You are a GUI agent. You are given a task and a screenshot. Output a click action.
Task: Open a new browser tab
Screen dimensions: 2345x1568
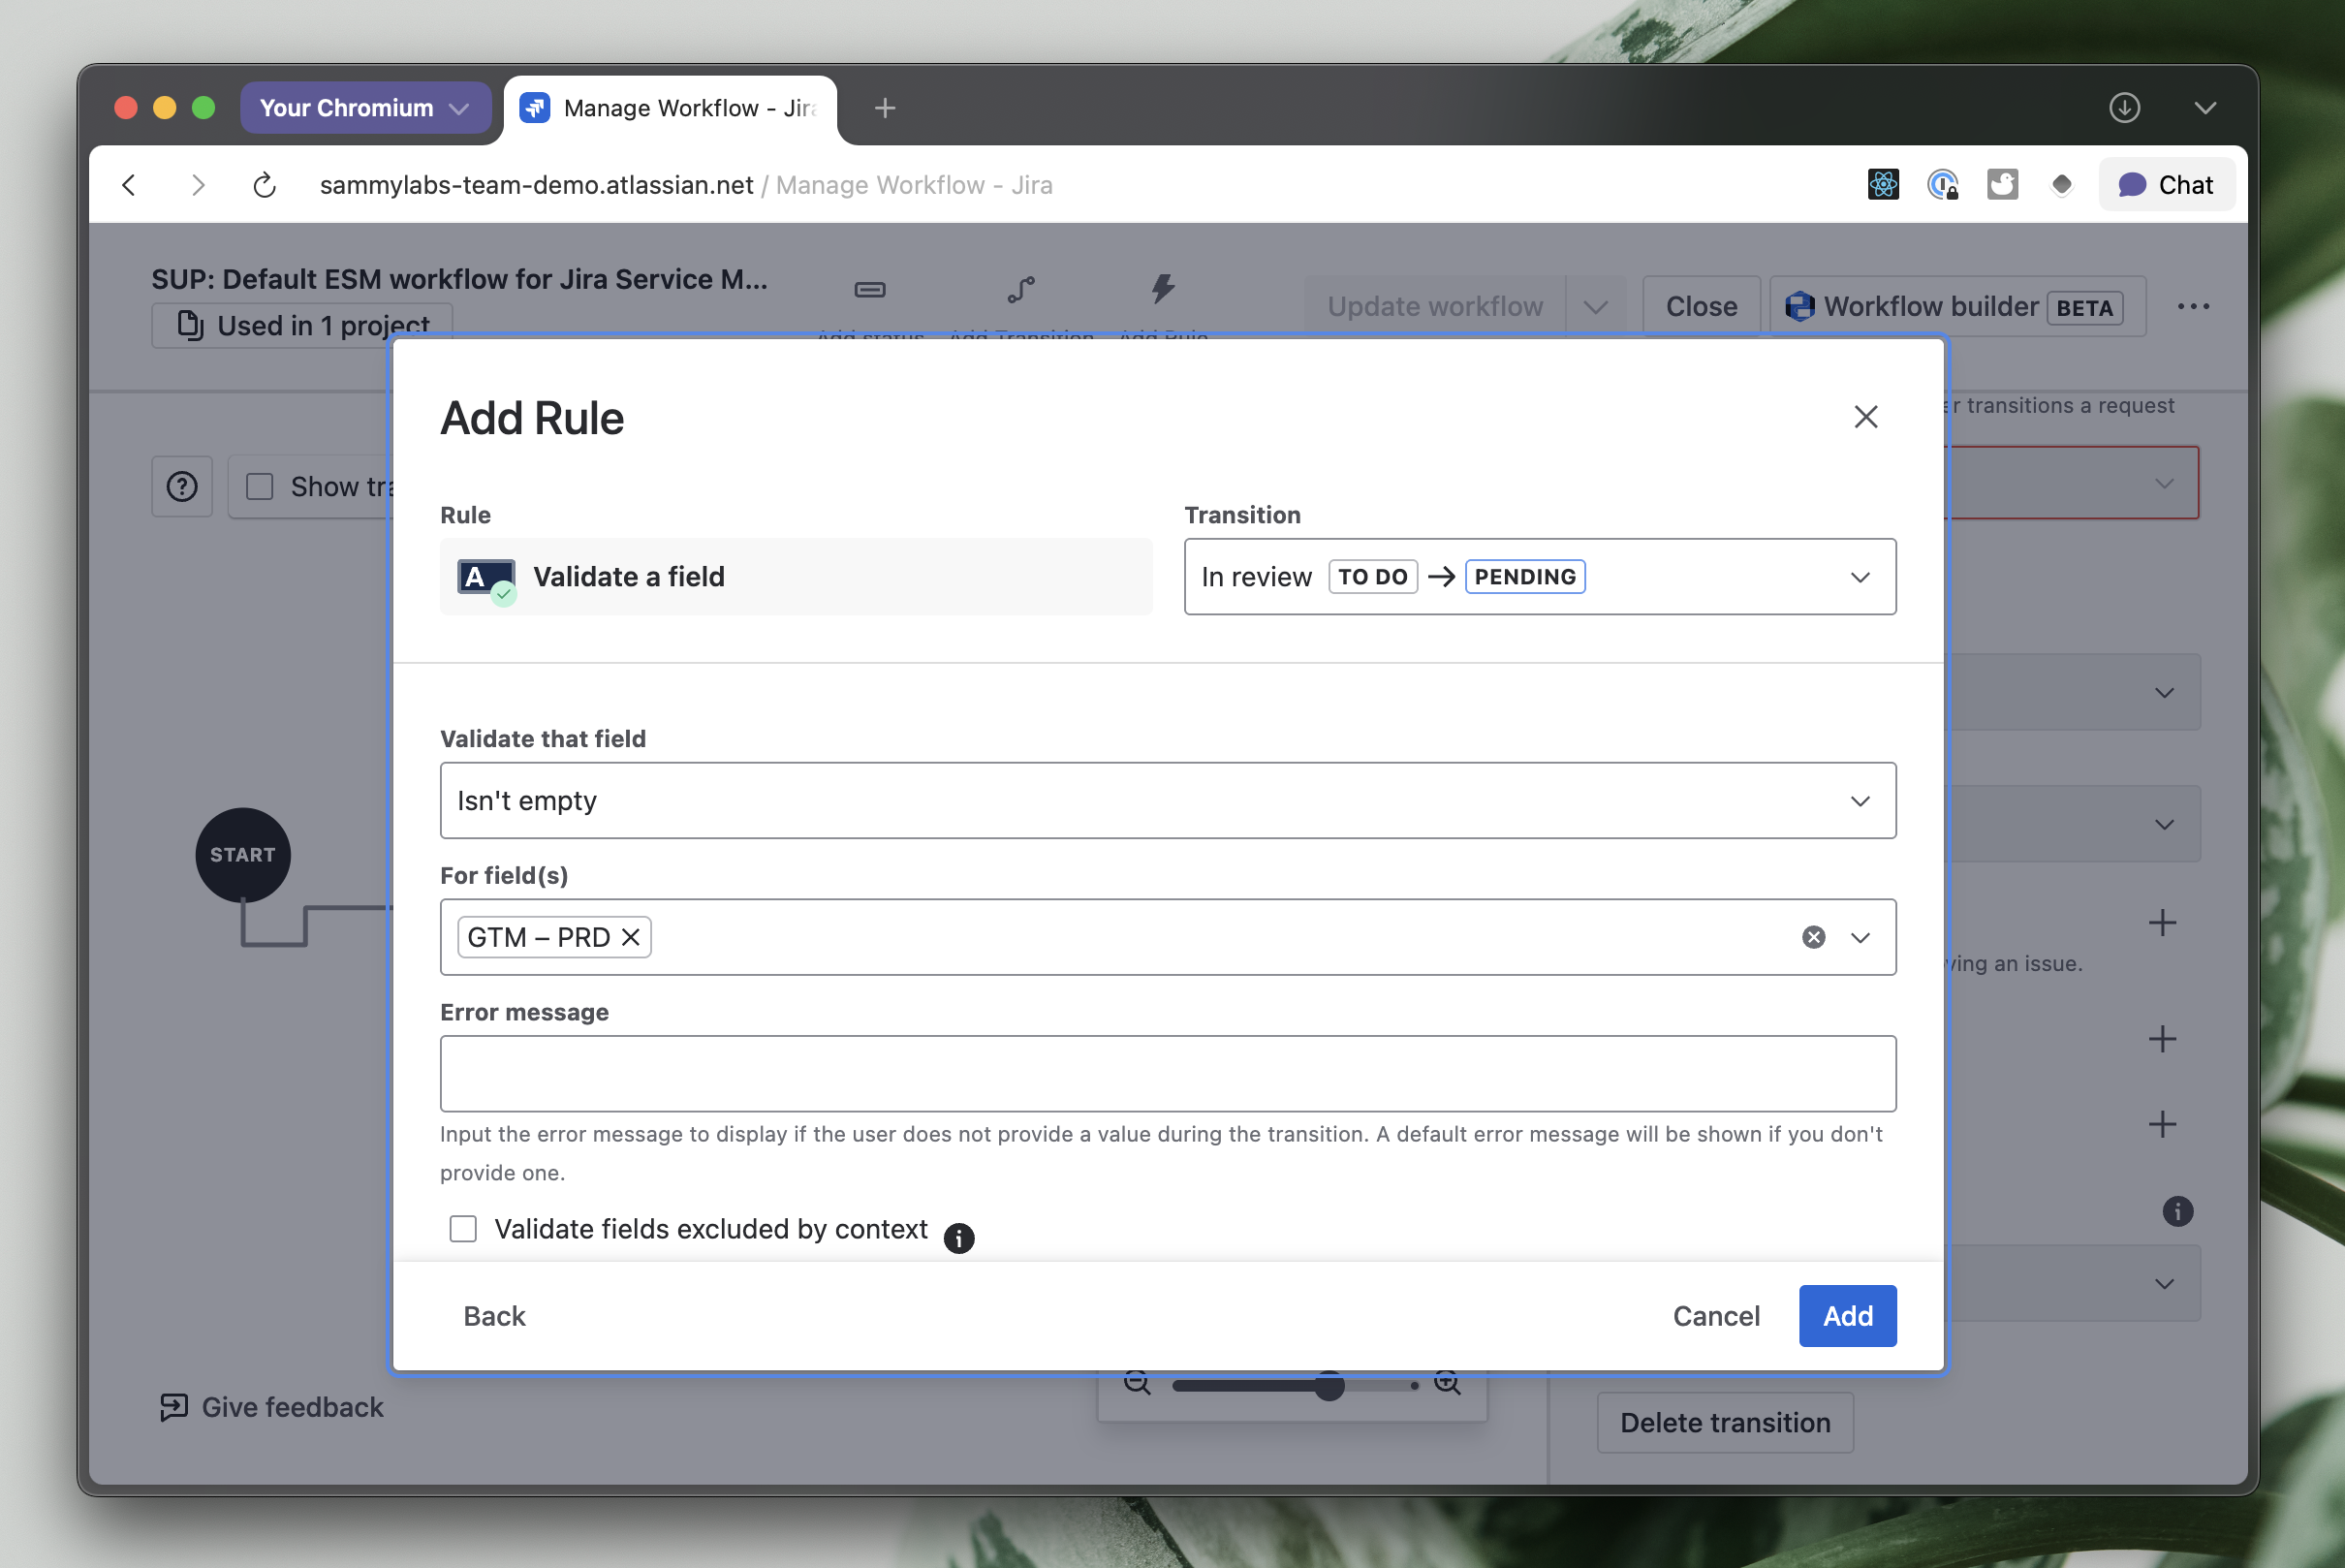tap(884, 108)
